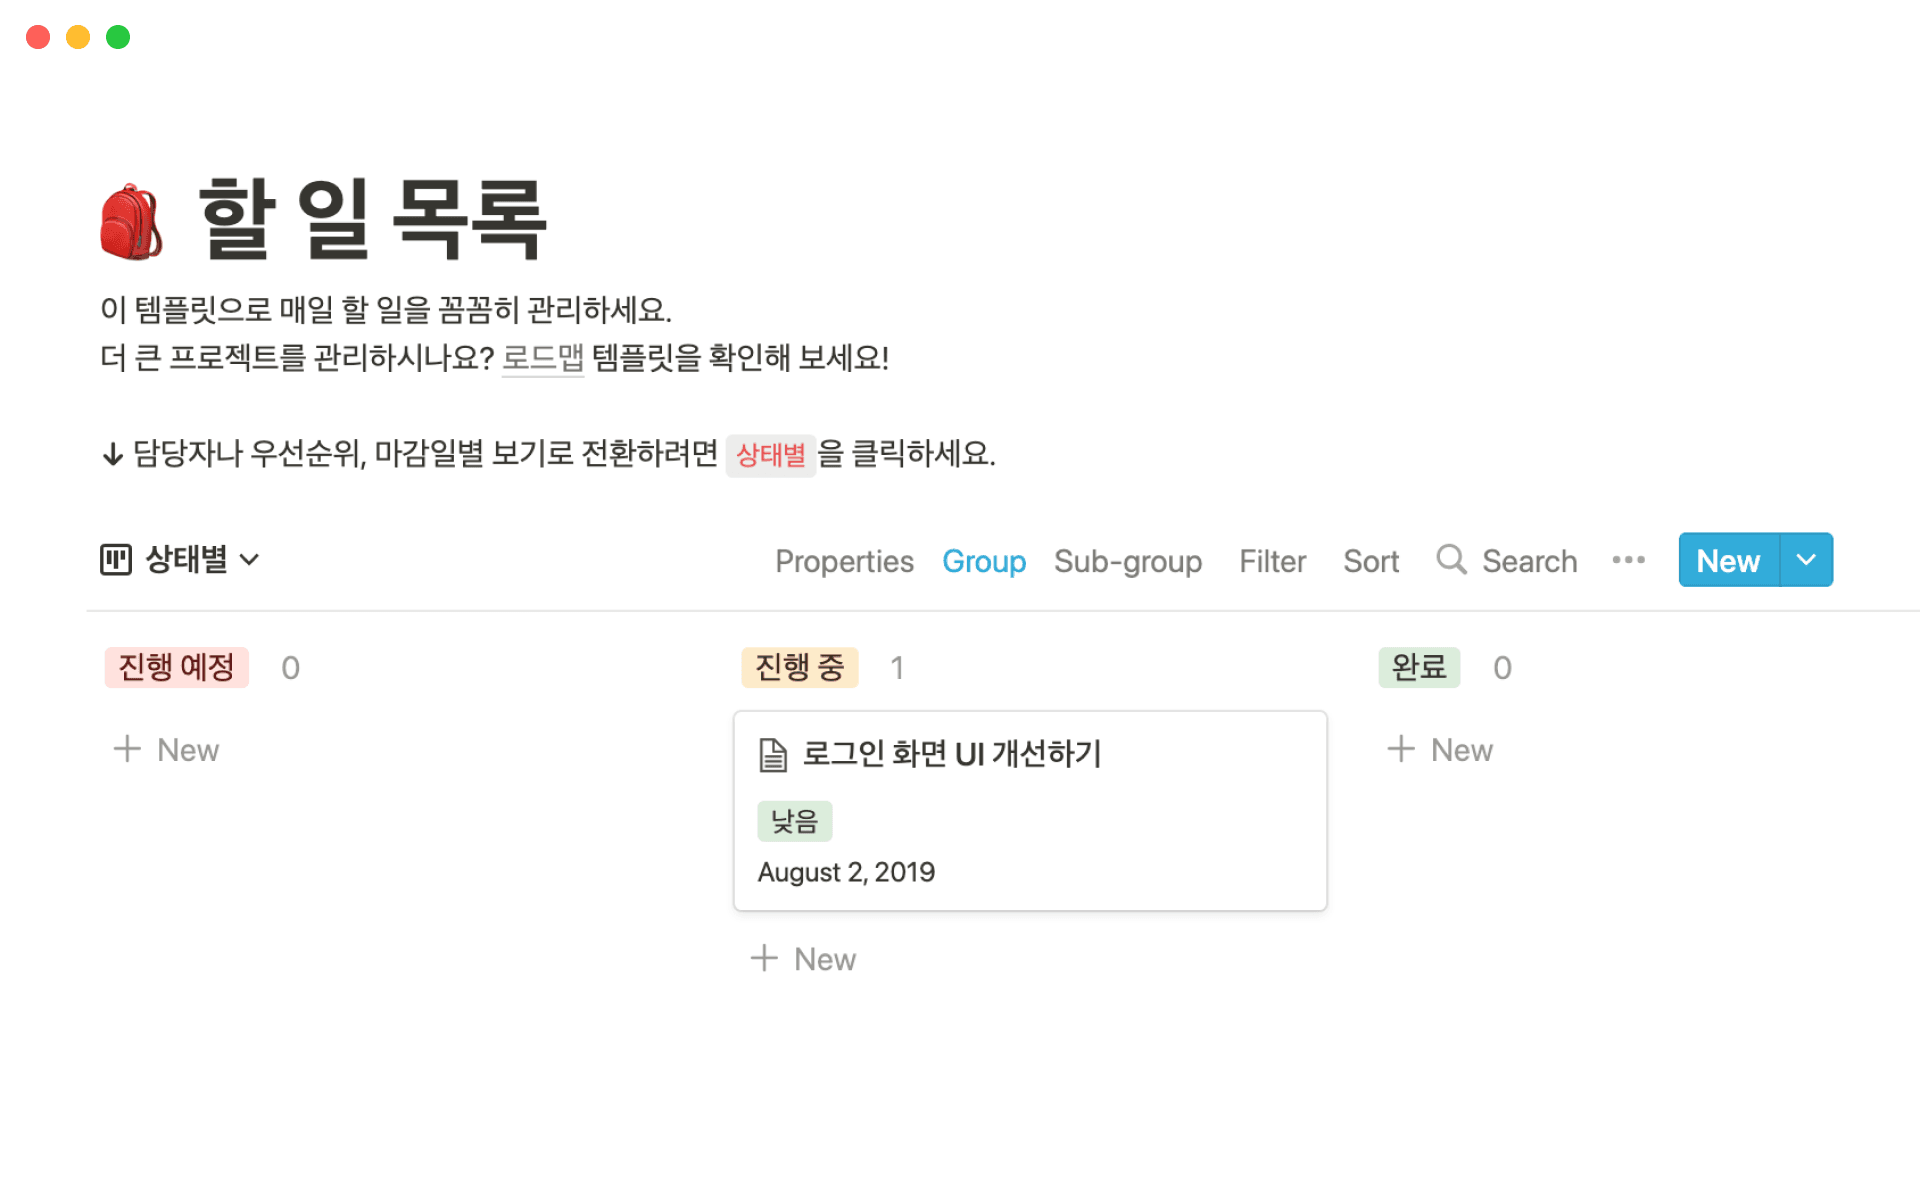This screenshot has width=1920, height=1200.
Task: Open the Sort option
Action: pyautogui.click(x=1371, y=561)
